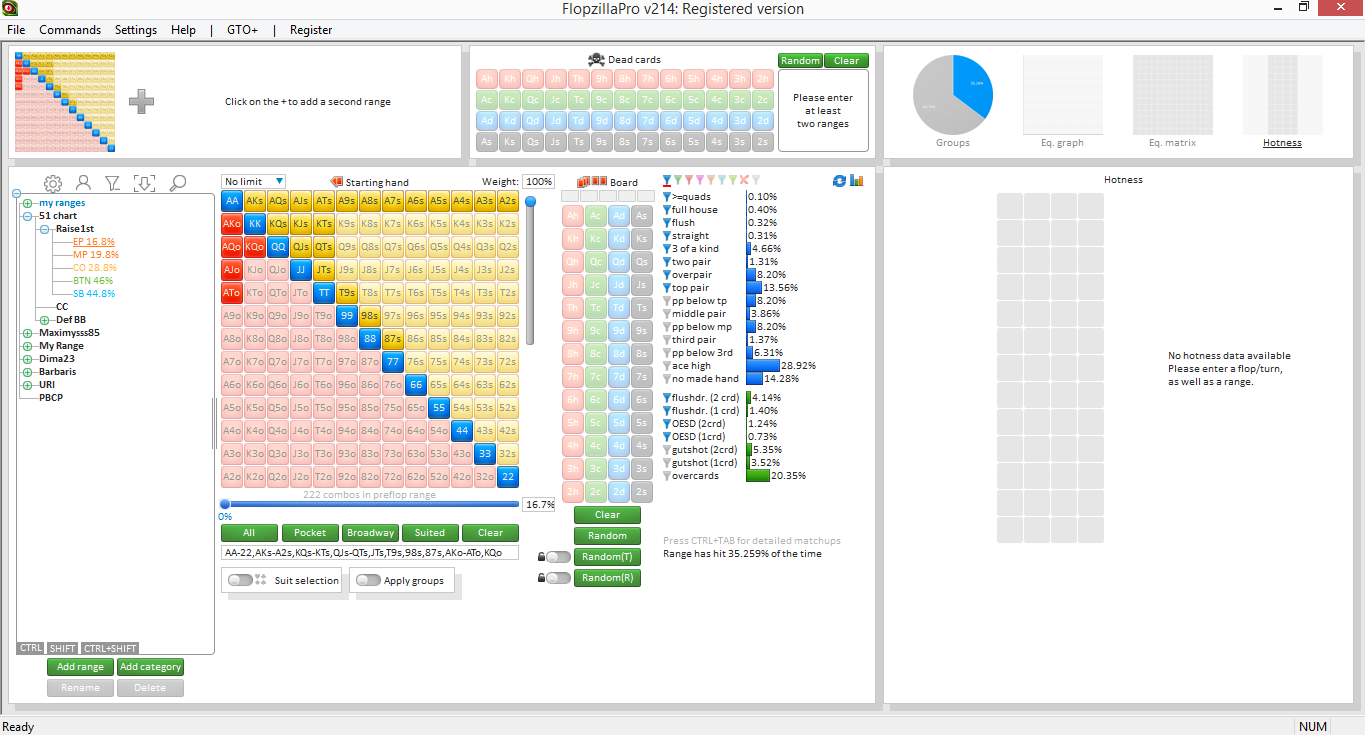The image size is (1365, 735).
Task: Switch to the Hotness view tab
Action: (1282, 143)
